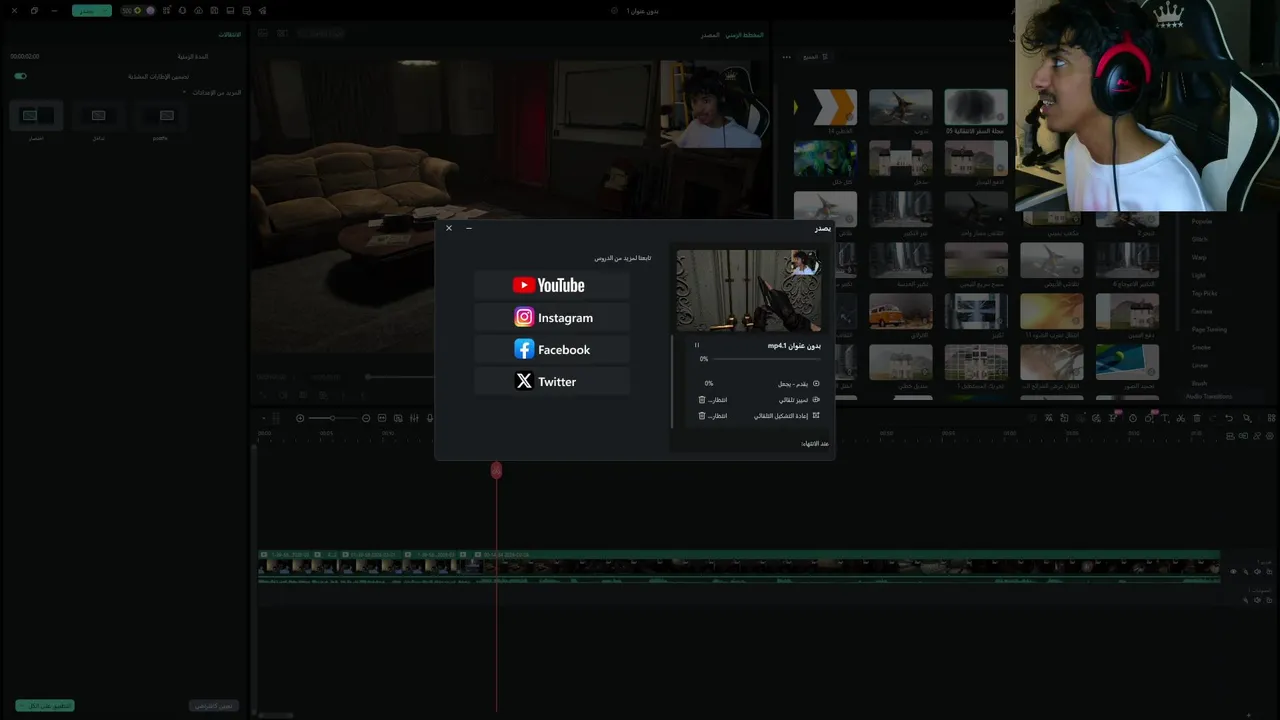This screenshot has height=720, width=1280.
Task: Click the timeline horizontal scrollbar
Action: coord(276,715)
